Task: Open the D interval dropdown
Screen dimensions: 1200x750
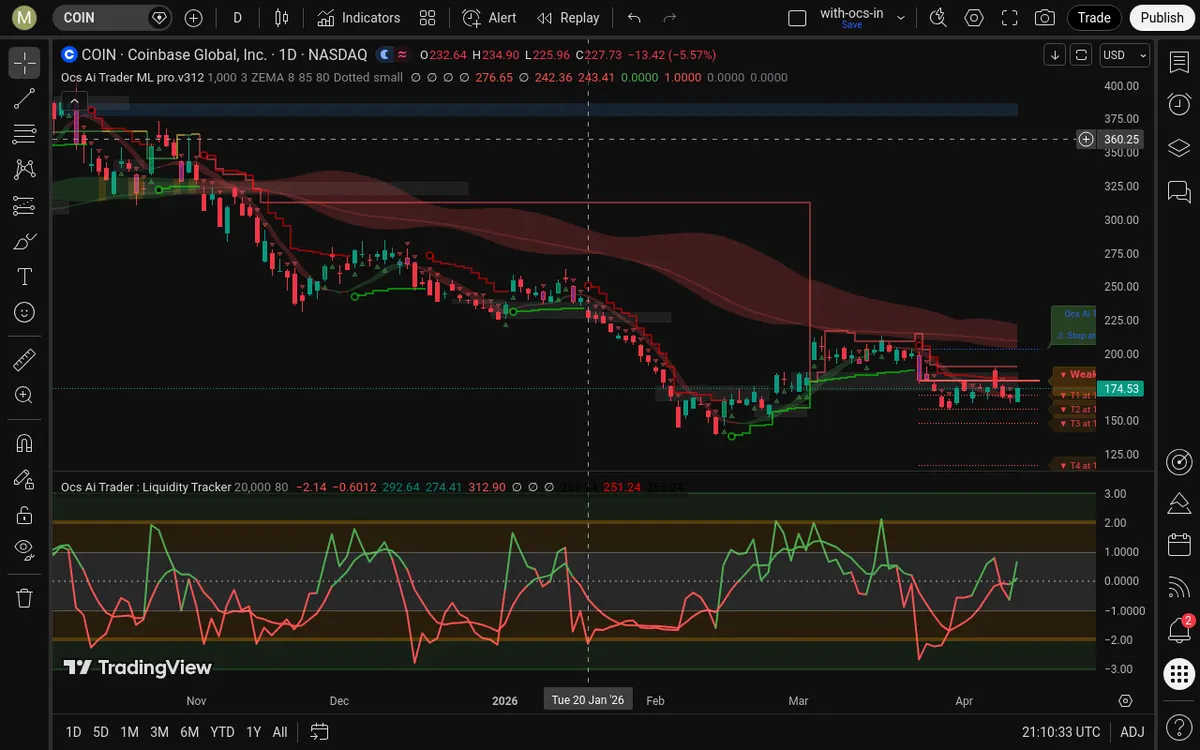Action: tap(237, 18)
